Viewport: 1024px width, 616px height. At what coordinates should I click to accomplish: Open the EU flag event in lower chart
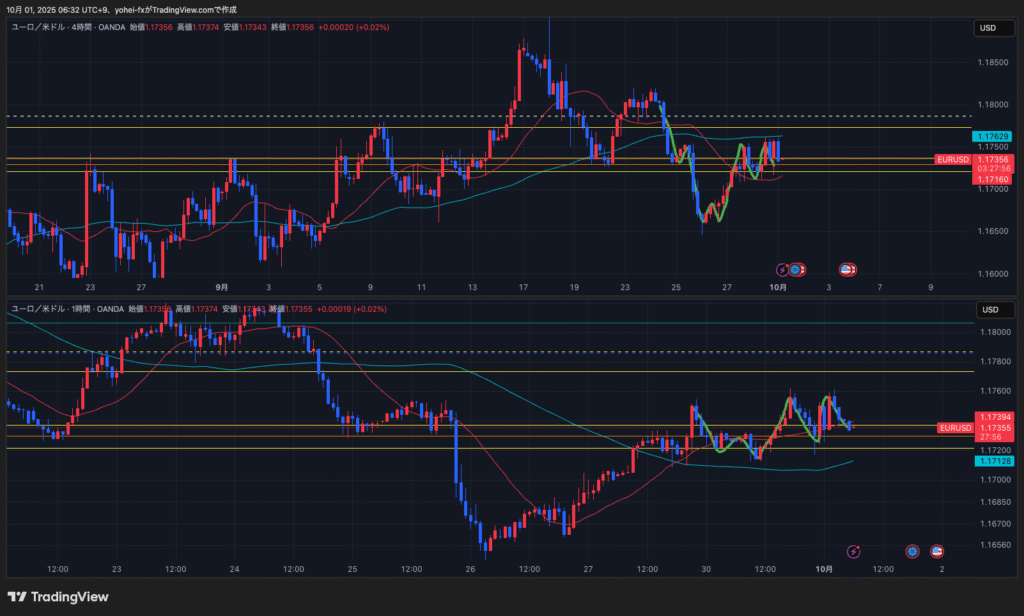(912, 550)
